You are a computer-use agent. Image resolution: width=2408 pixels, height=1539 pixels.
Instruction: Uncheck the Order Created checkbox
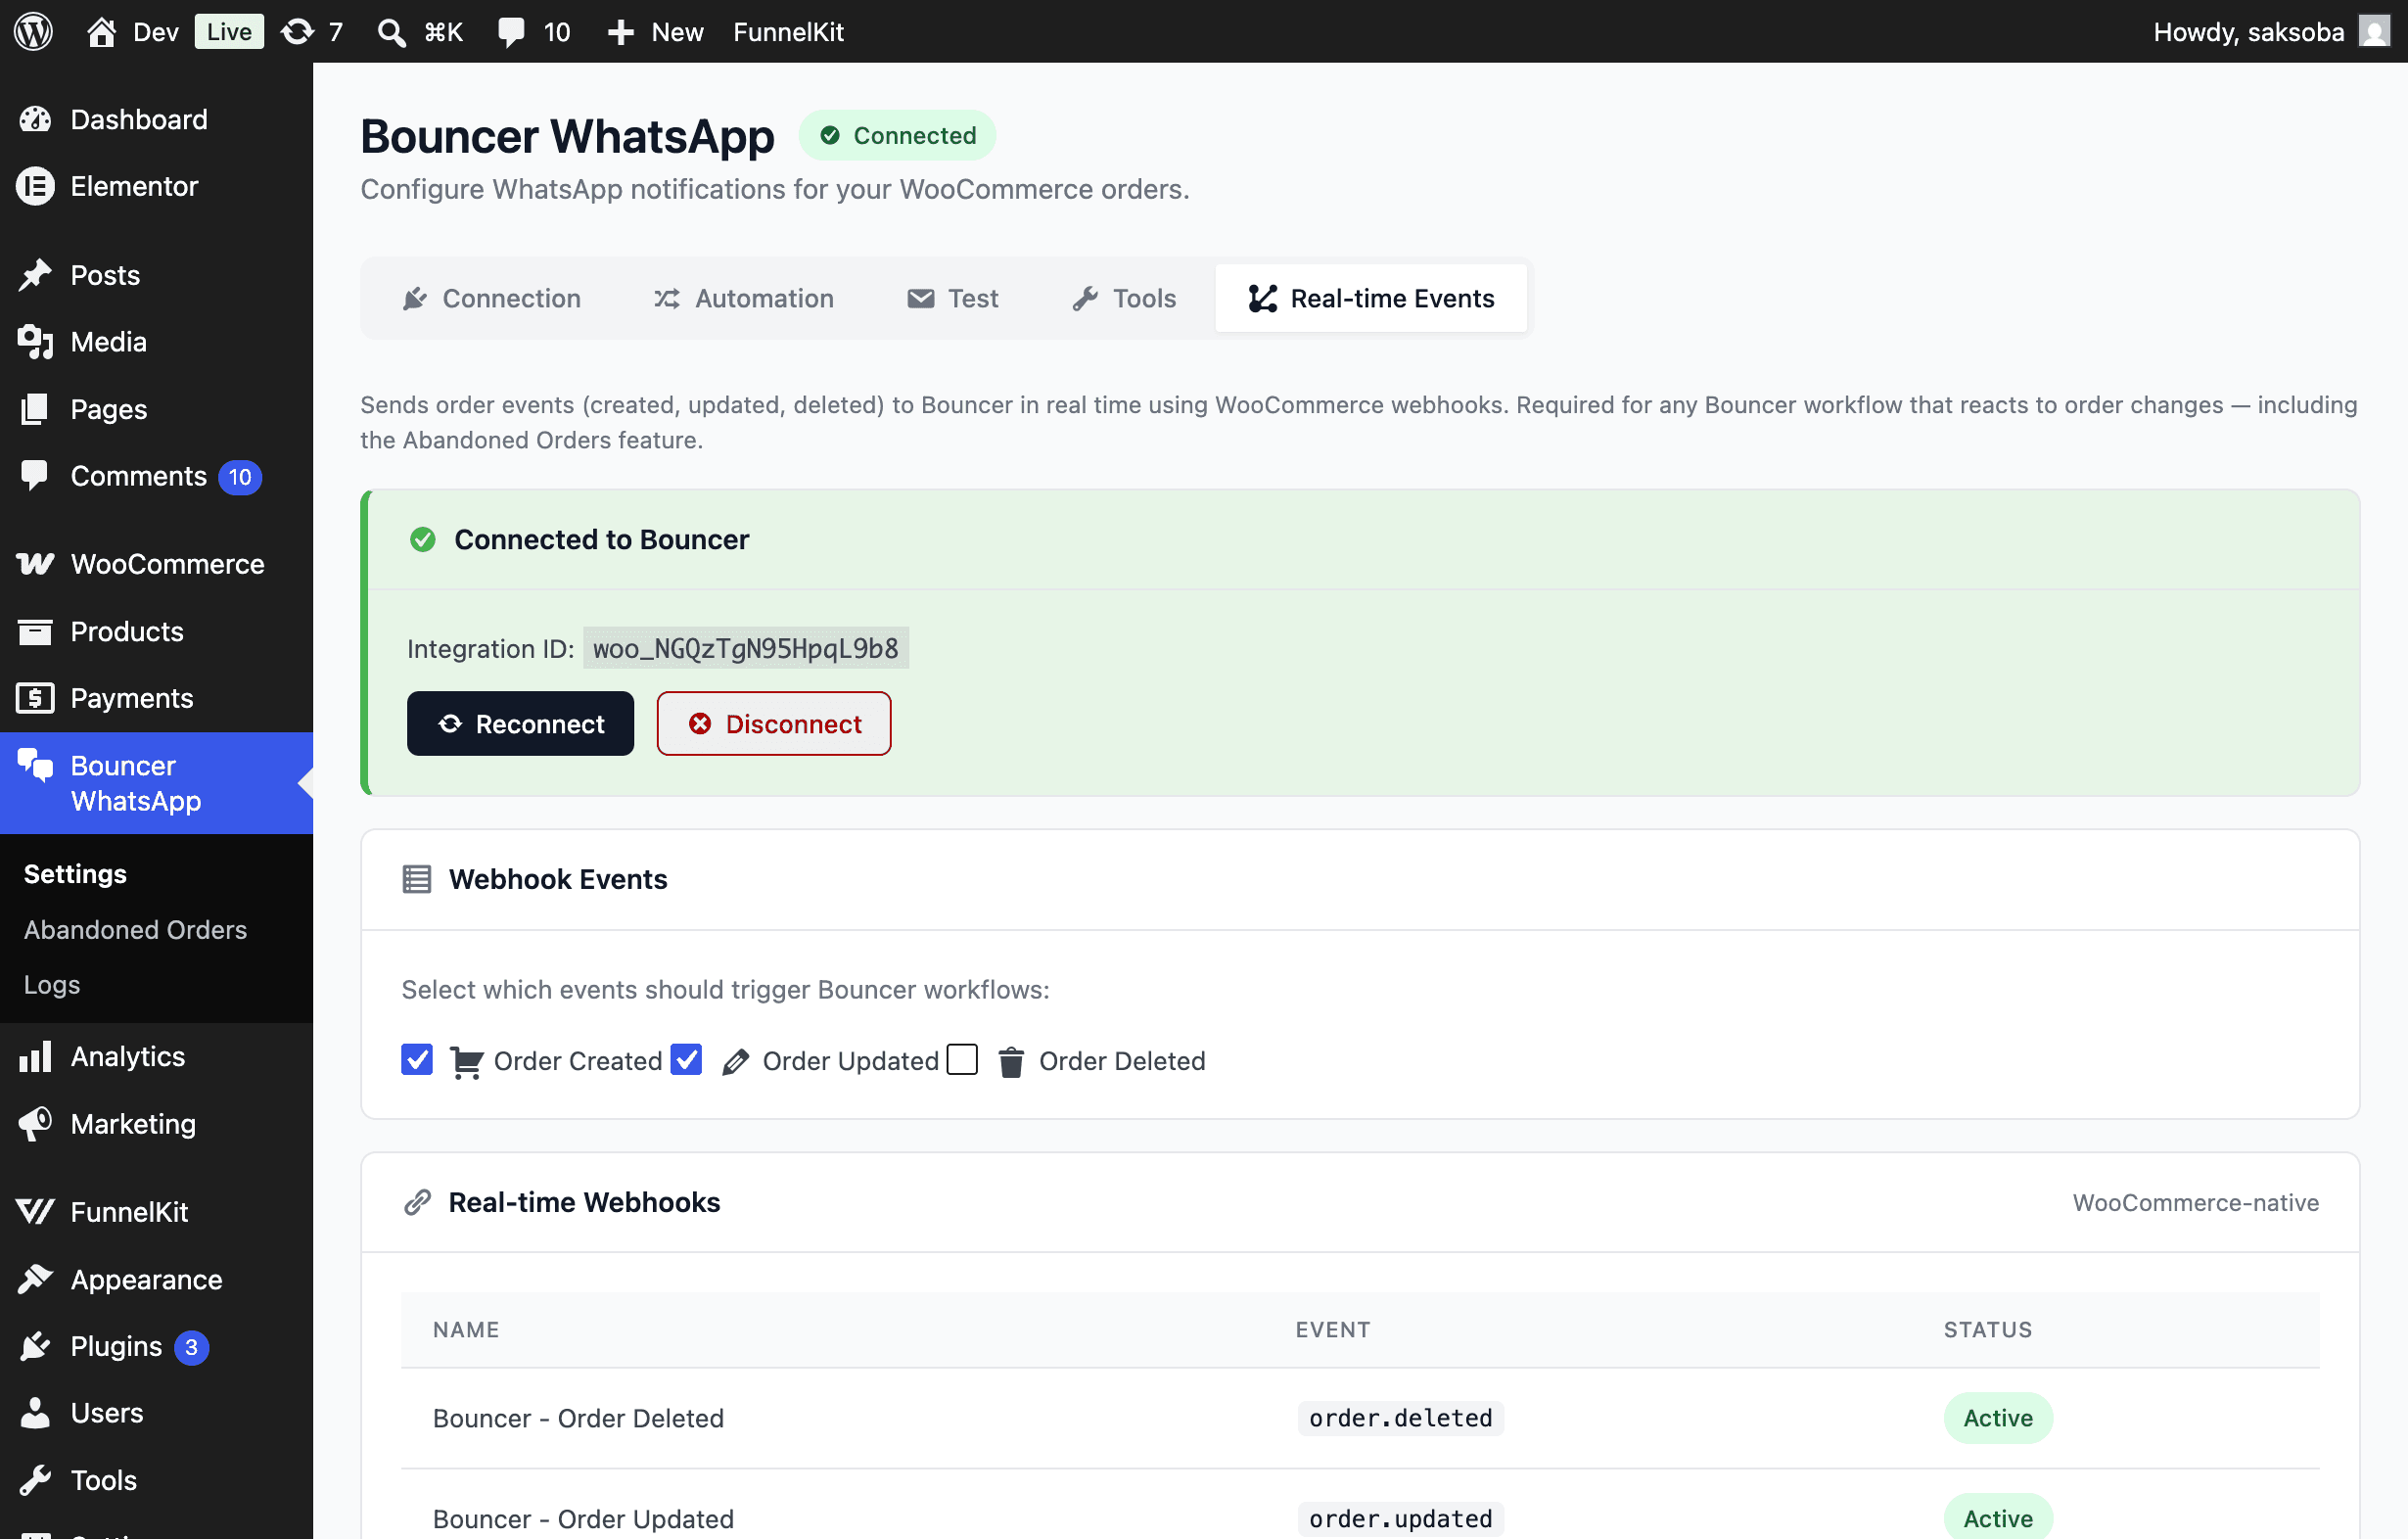[417, 1059]
